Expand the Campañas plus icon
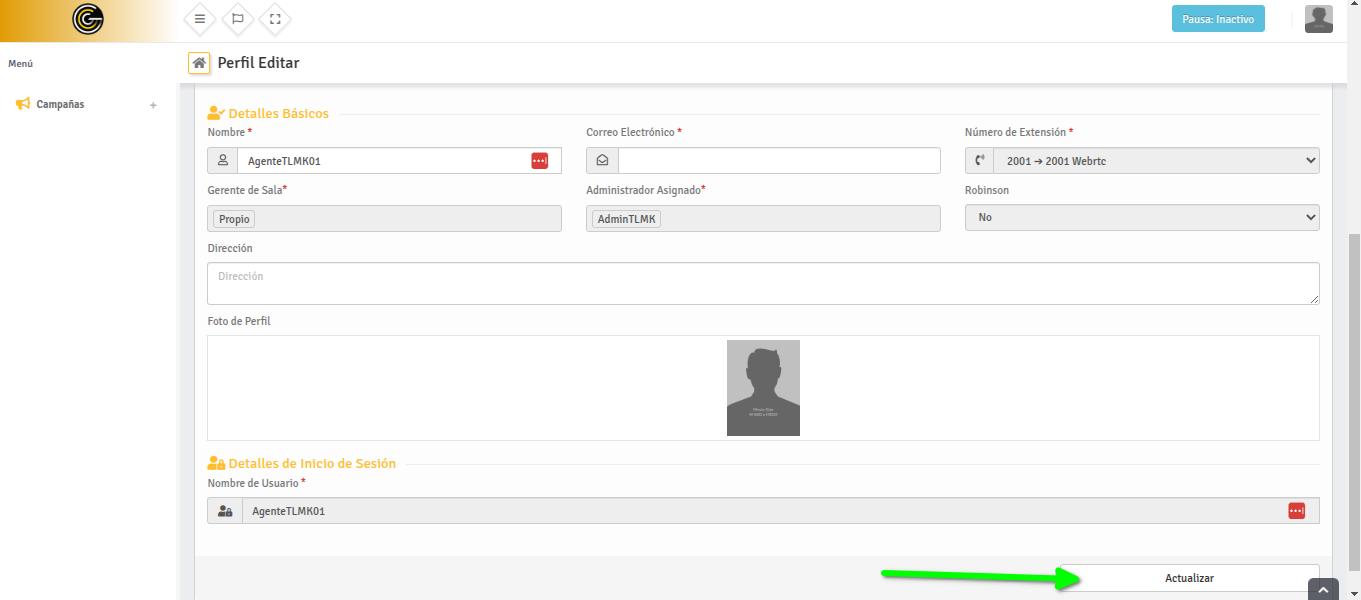Viewport: 1361px width, 600px height. 153,105
